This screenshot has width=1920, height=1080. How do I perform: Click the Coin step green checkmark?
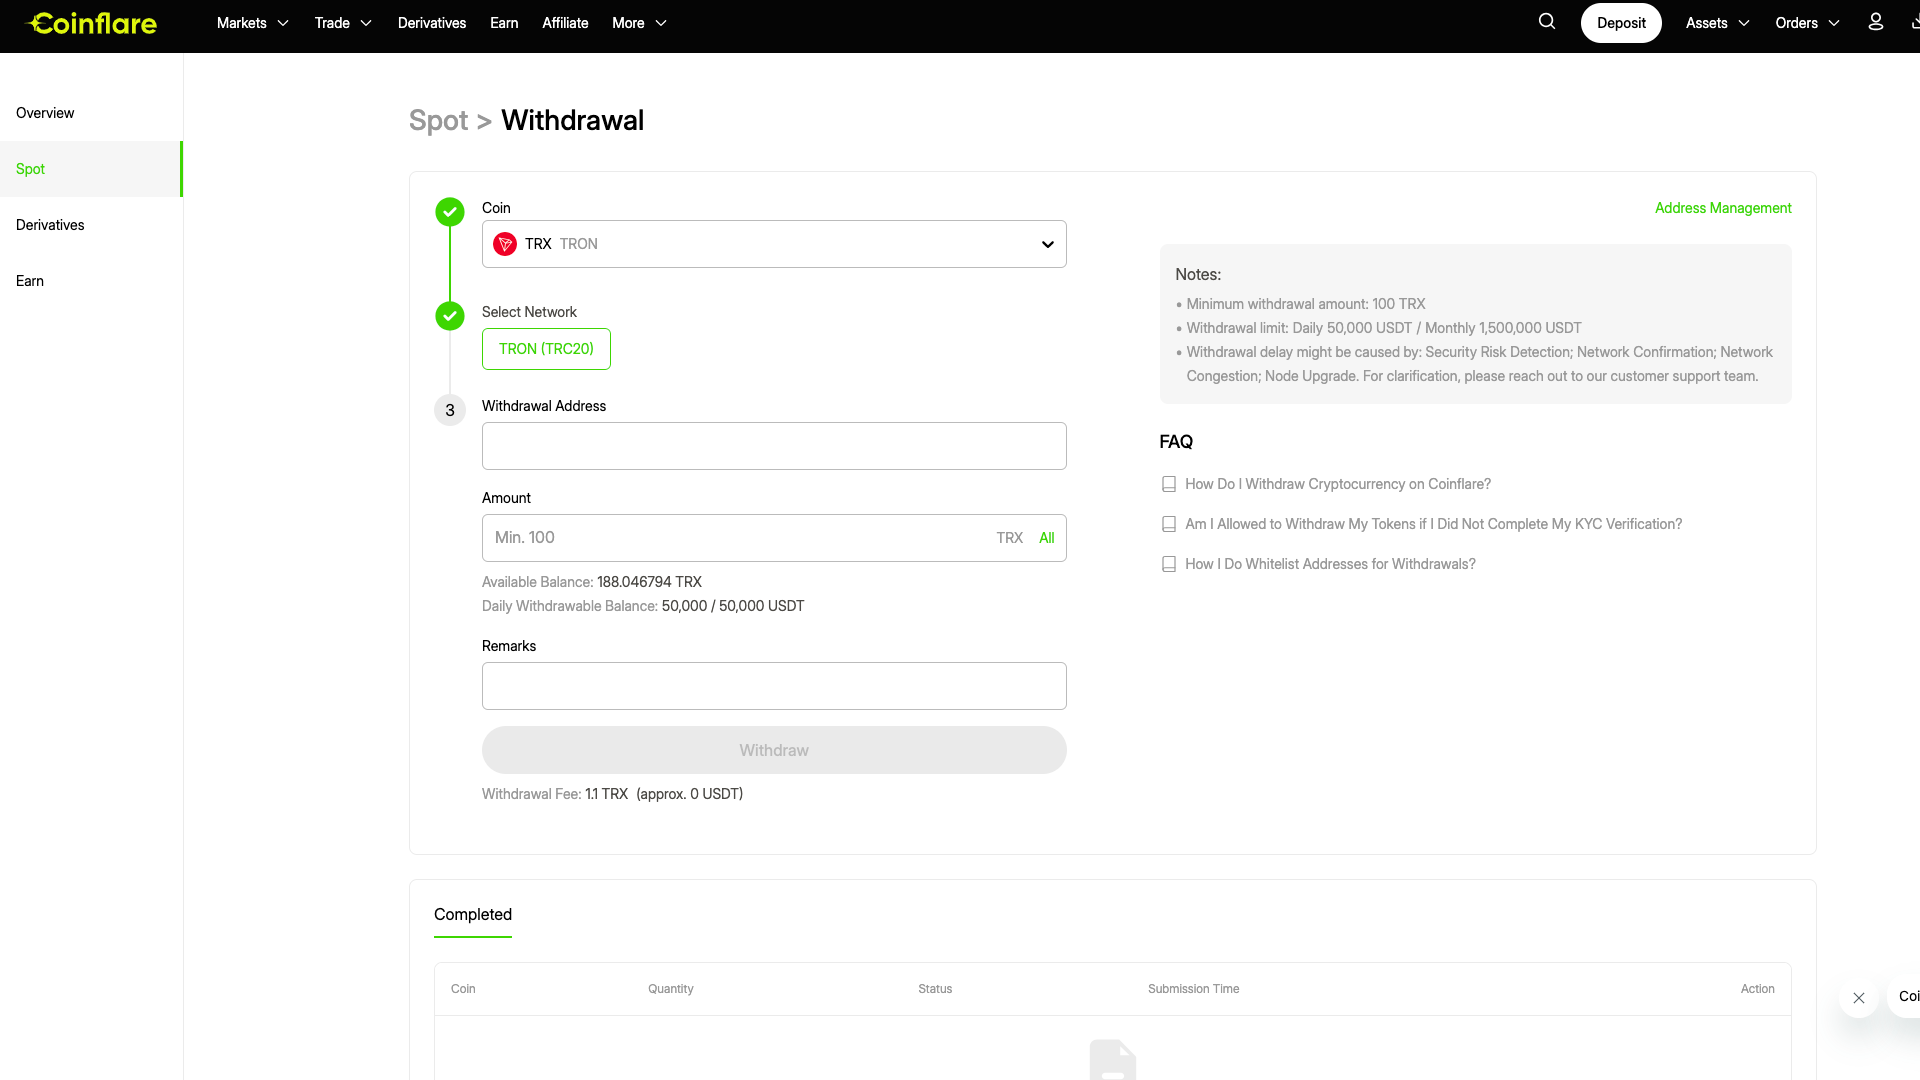(450, 212)
